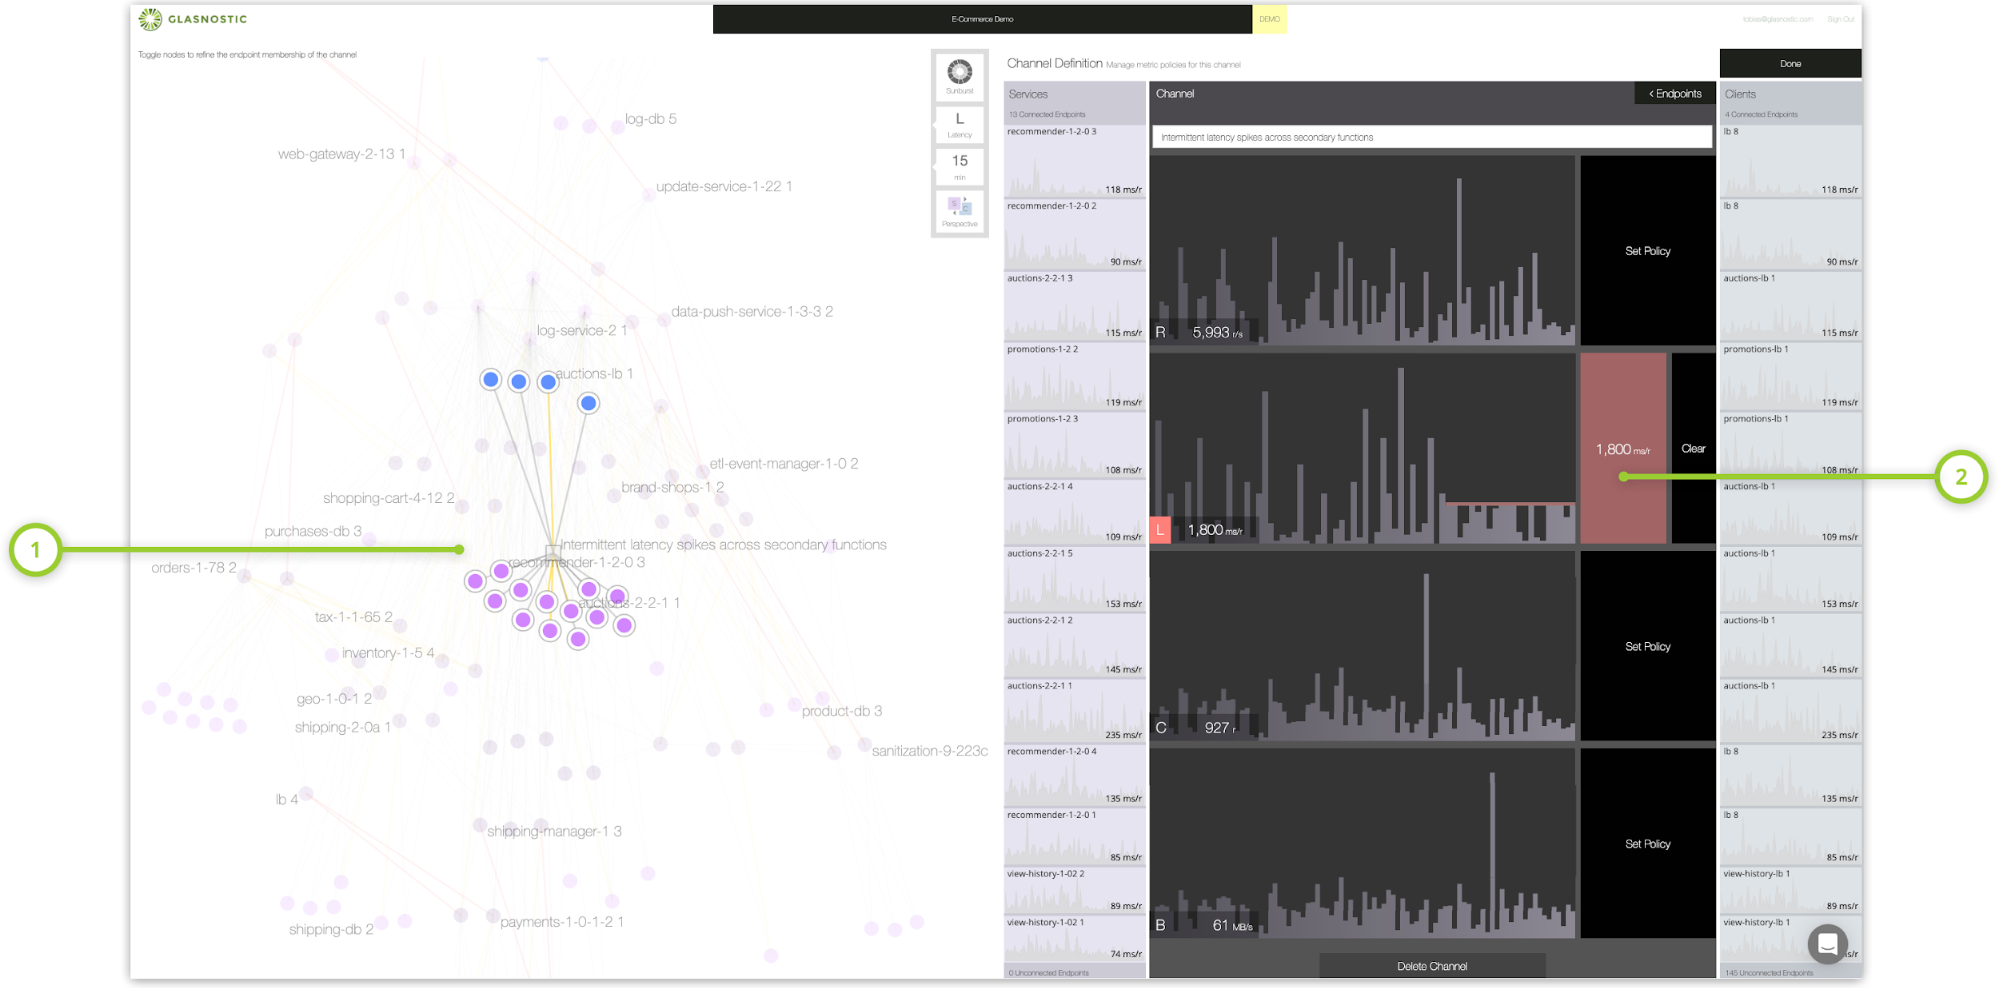Click the Done button
This screenshot has height=989, width=1999.
point(1790,63)
